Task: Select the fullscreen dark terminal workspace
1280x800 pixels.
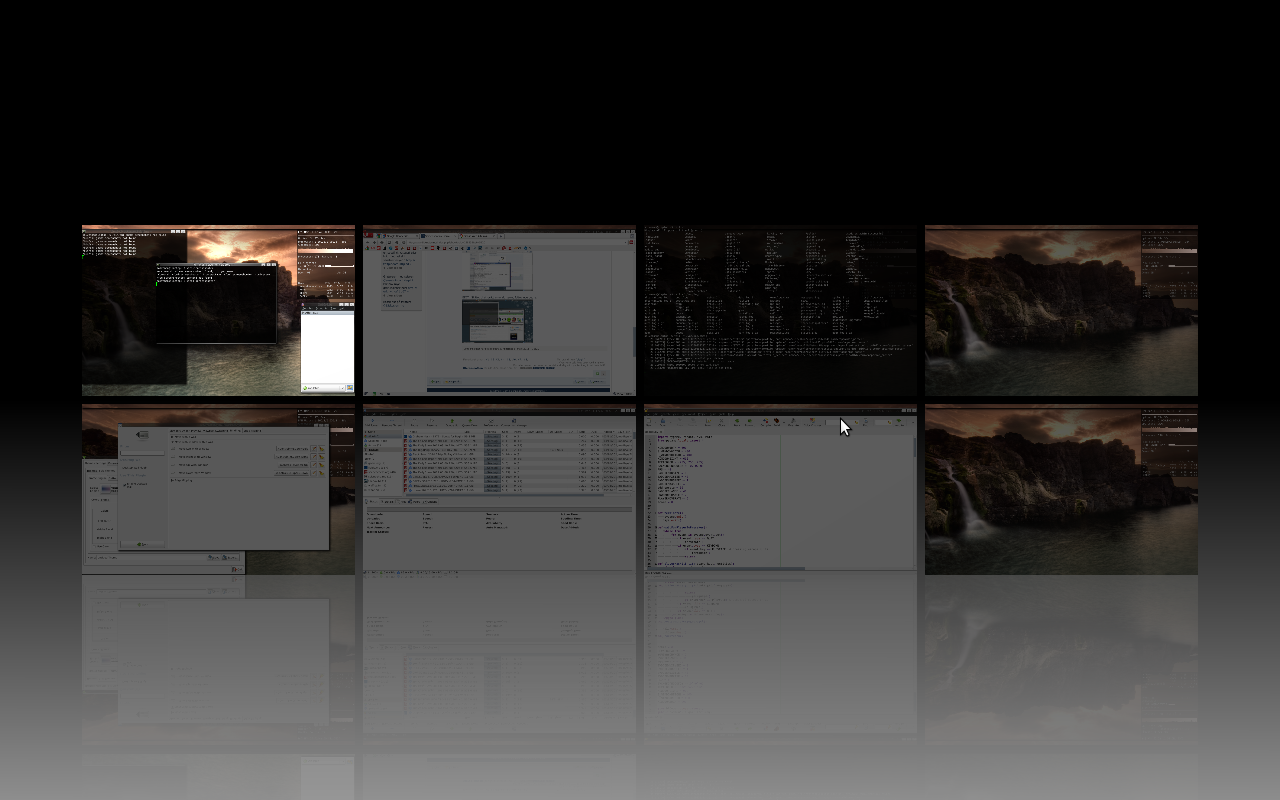Action: point(780,310)
